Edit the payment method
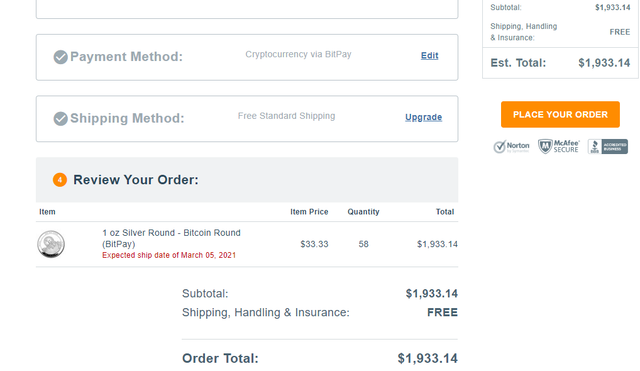 pyautogui.click(x=429, y=56)
